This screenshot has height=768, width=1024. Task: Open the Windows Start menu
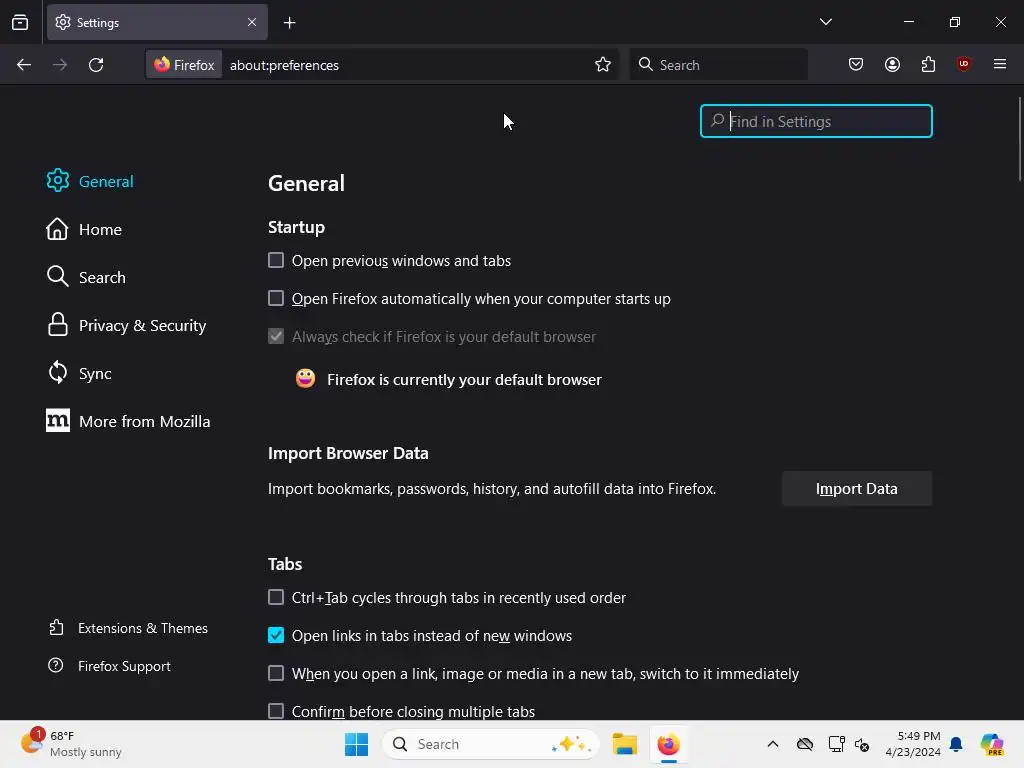pyautogui.click(x=356, y=744)
